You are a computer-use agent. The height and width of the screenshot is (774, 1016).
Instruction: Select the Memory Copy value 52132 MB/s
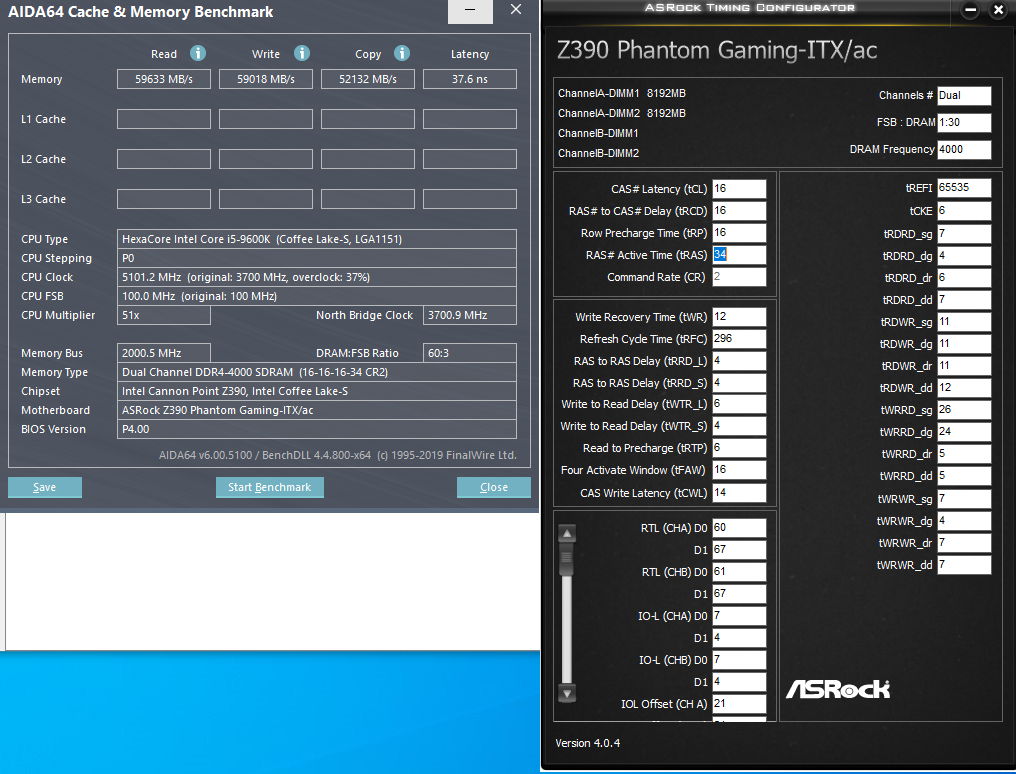pyautogui.click(x=368, y=79)
